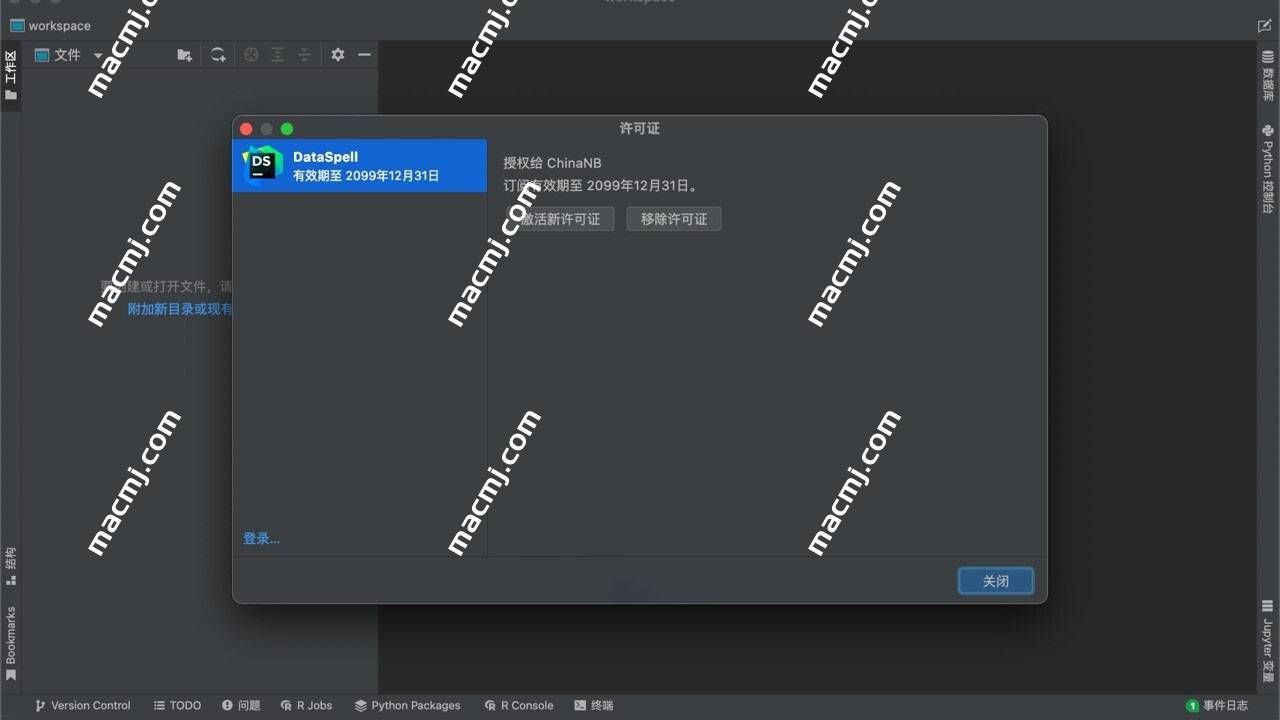Click the 移除许可证 button
The image size is (1280, 720).
point(674,219)
